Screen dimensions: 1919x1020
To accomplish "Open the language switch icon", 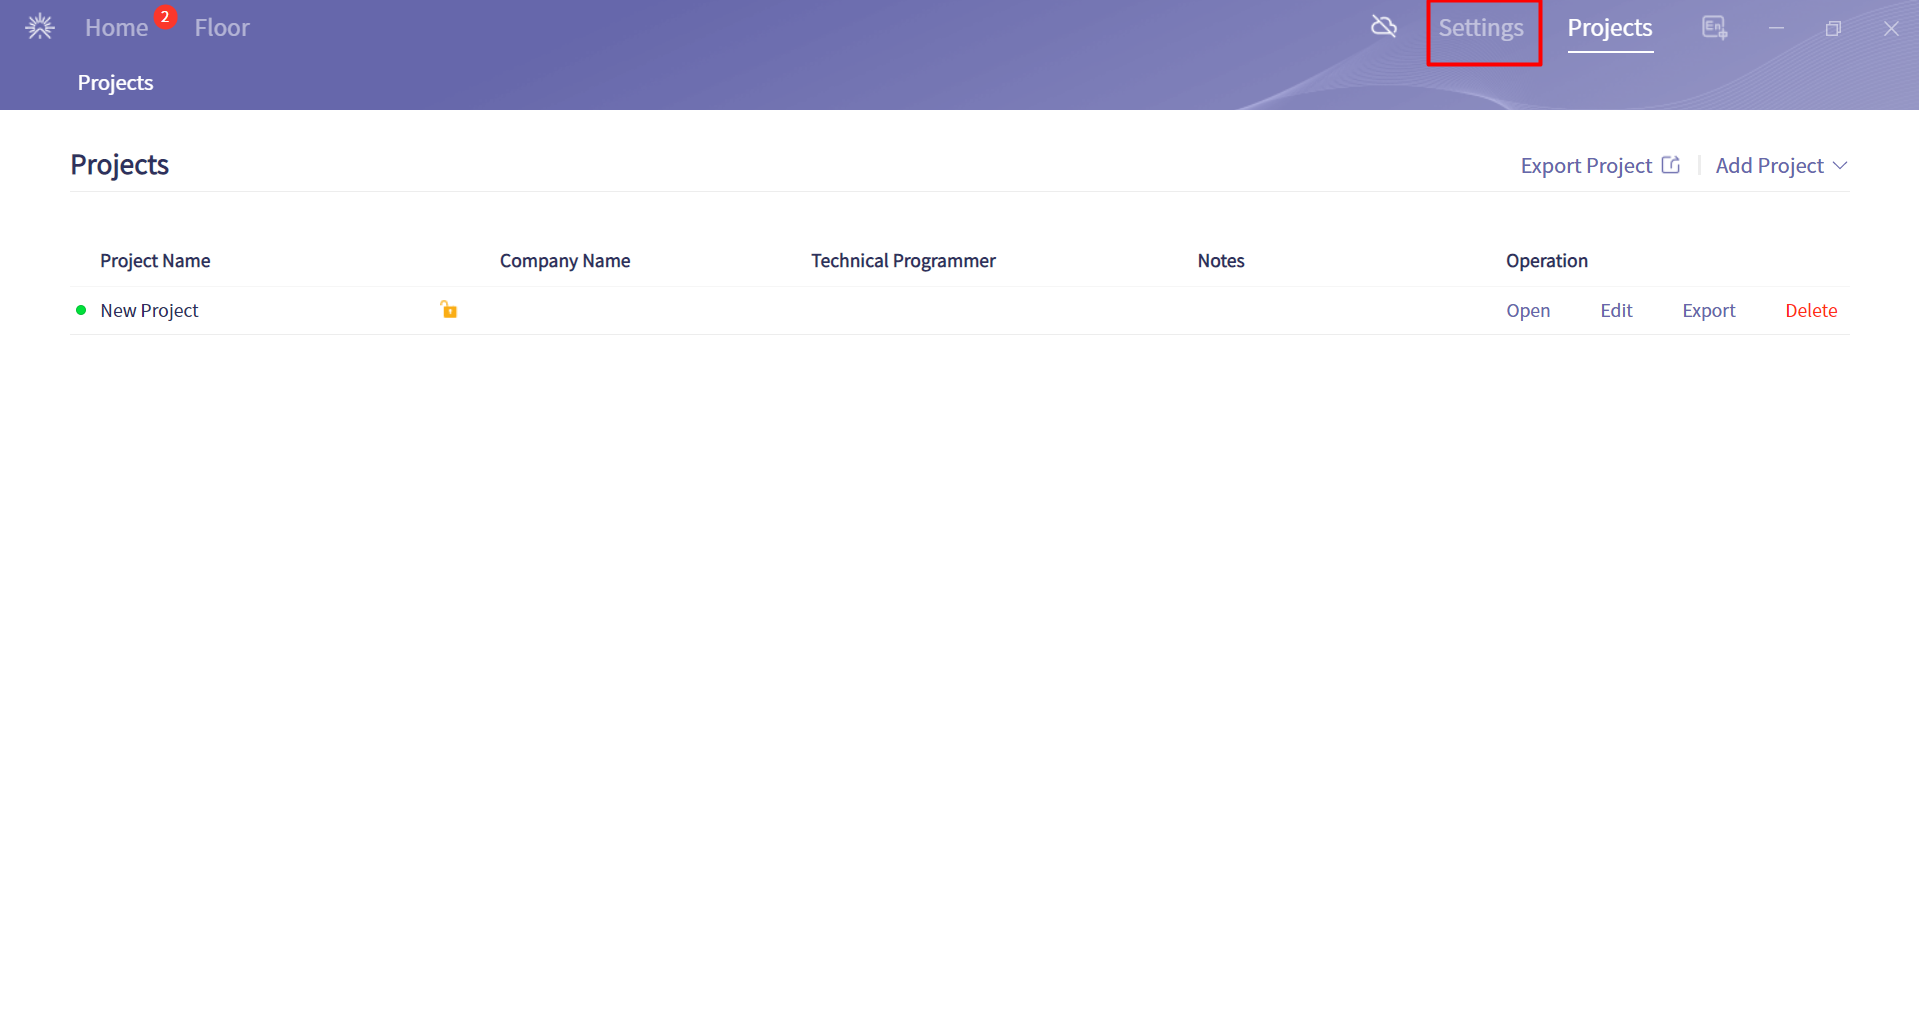I will (1714, 28).
